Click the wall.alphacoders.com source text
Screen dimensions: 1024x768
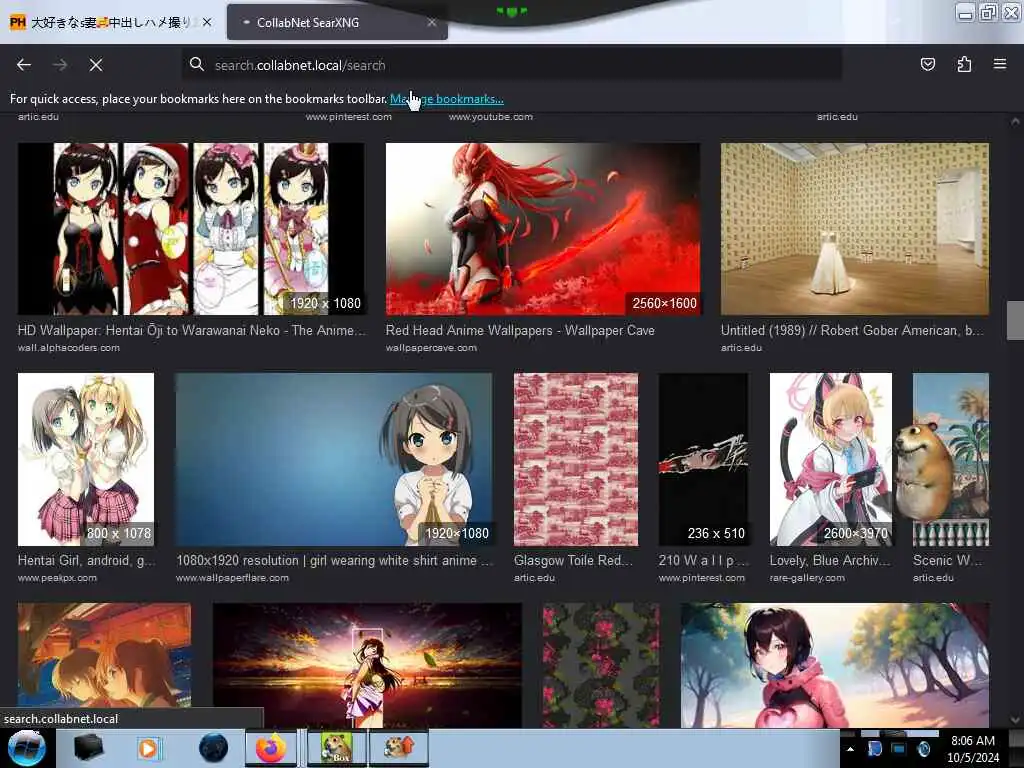[x=69, y=347]
